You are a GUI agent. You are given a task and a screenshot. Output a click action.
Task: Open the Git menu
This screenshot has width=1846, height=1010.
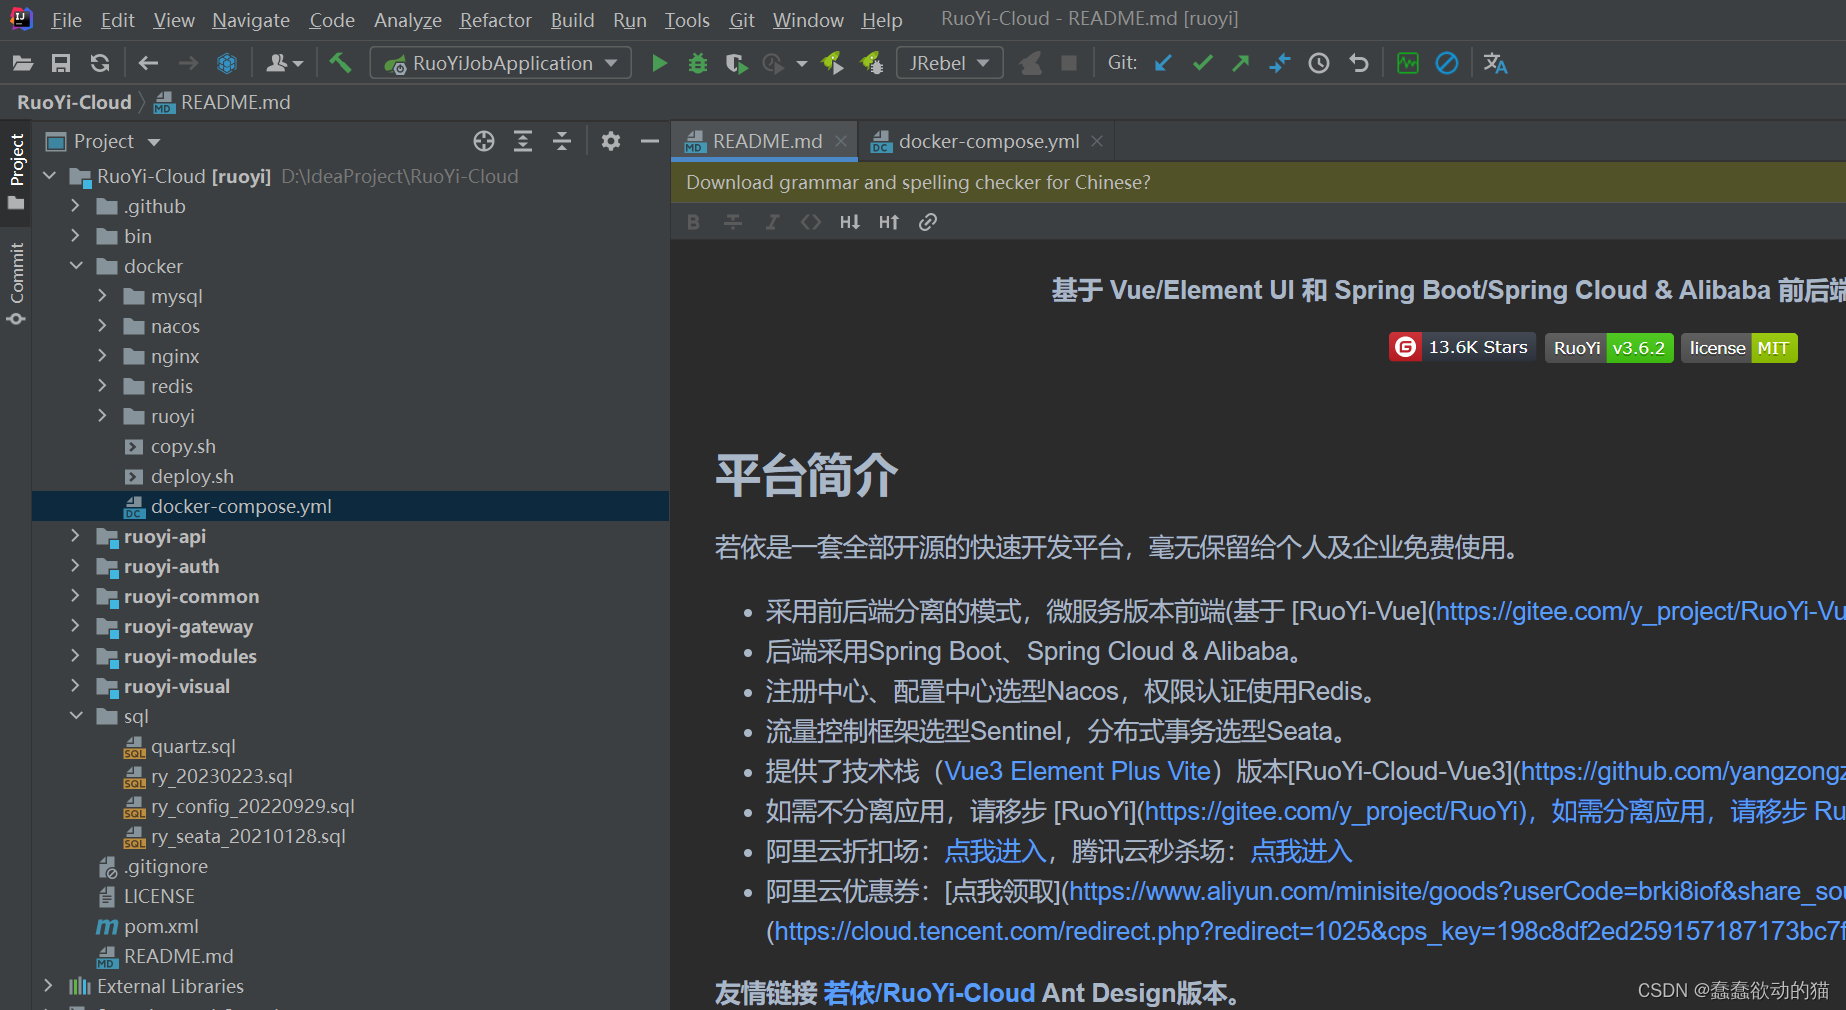coord(742,20)
